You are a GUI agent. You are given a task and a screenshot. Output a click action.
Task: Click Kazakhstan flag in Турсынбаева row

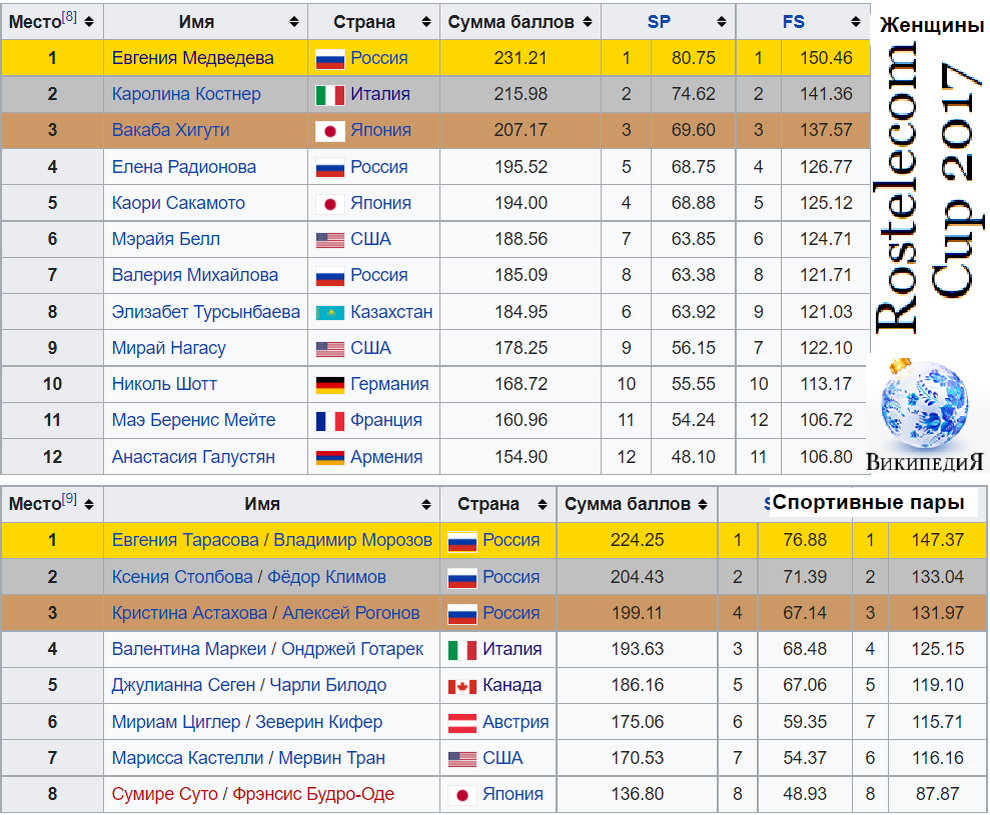click(330, 312)
